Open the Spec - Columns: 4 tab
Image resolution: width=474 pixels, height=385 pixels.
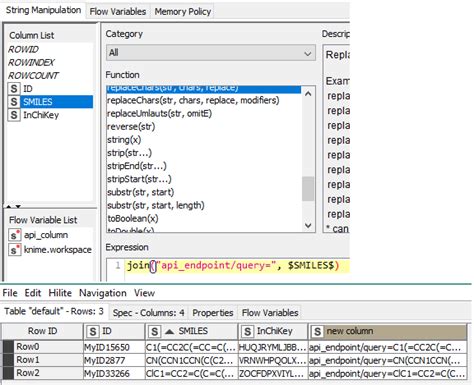(148, 313)
